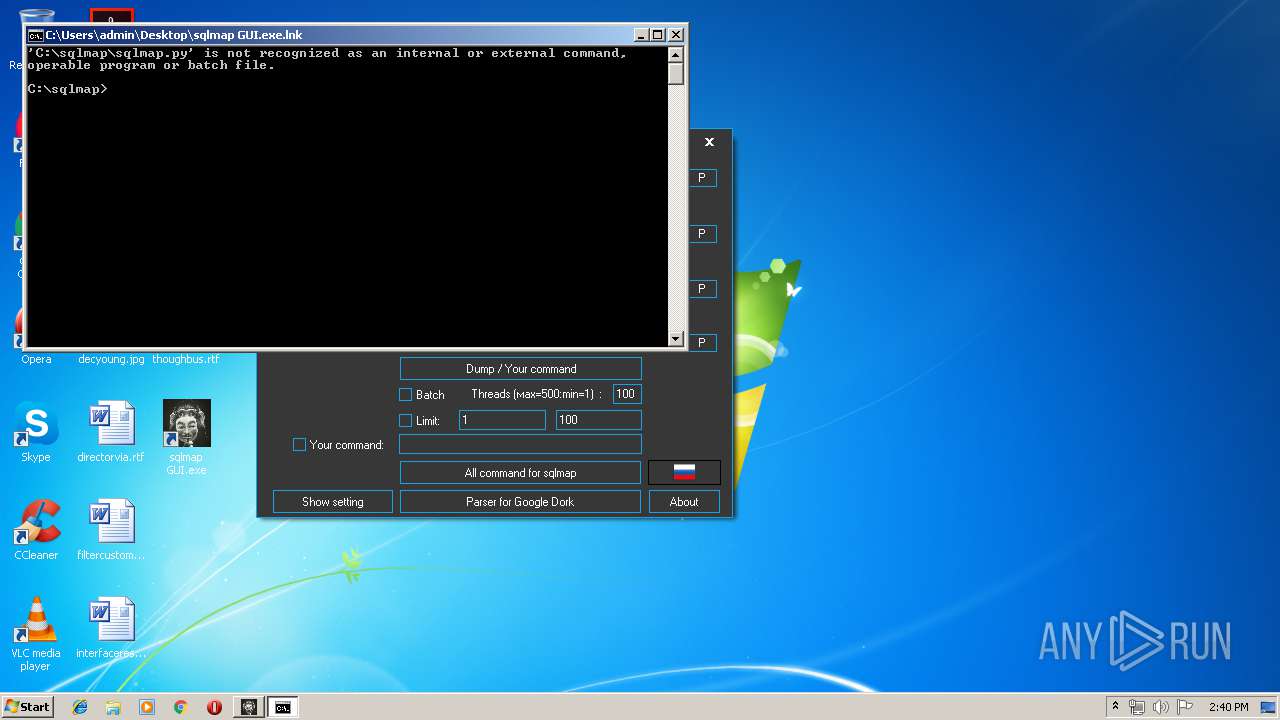Enable the Batch checkbox
Screen dimensions: 1280x720
[406, 394]
